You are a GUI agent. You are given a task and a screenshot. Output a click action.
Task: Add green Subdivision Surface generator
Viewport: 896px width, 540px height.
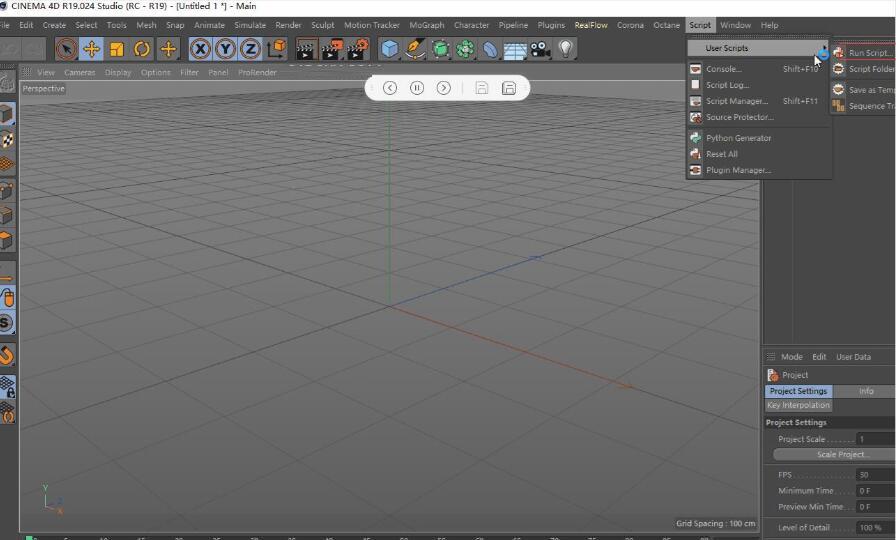[441, 49]
